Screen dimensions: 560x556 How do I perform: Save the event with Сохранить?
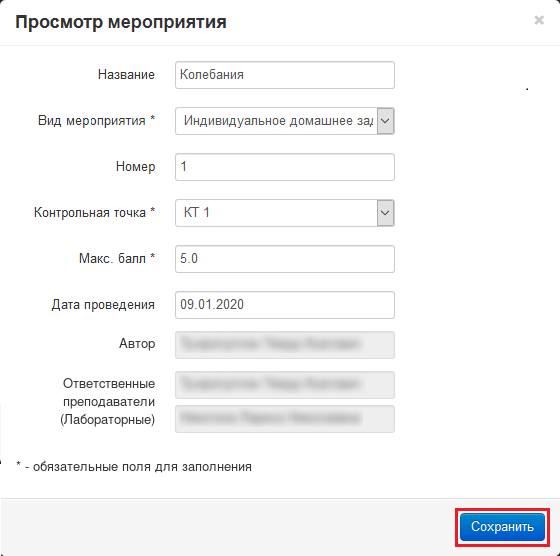pos(502,527)
